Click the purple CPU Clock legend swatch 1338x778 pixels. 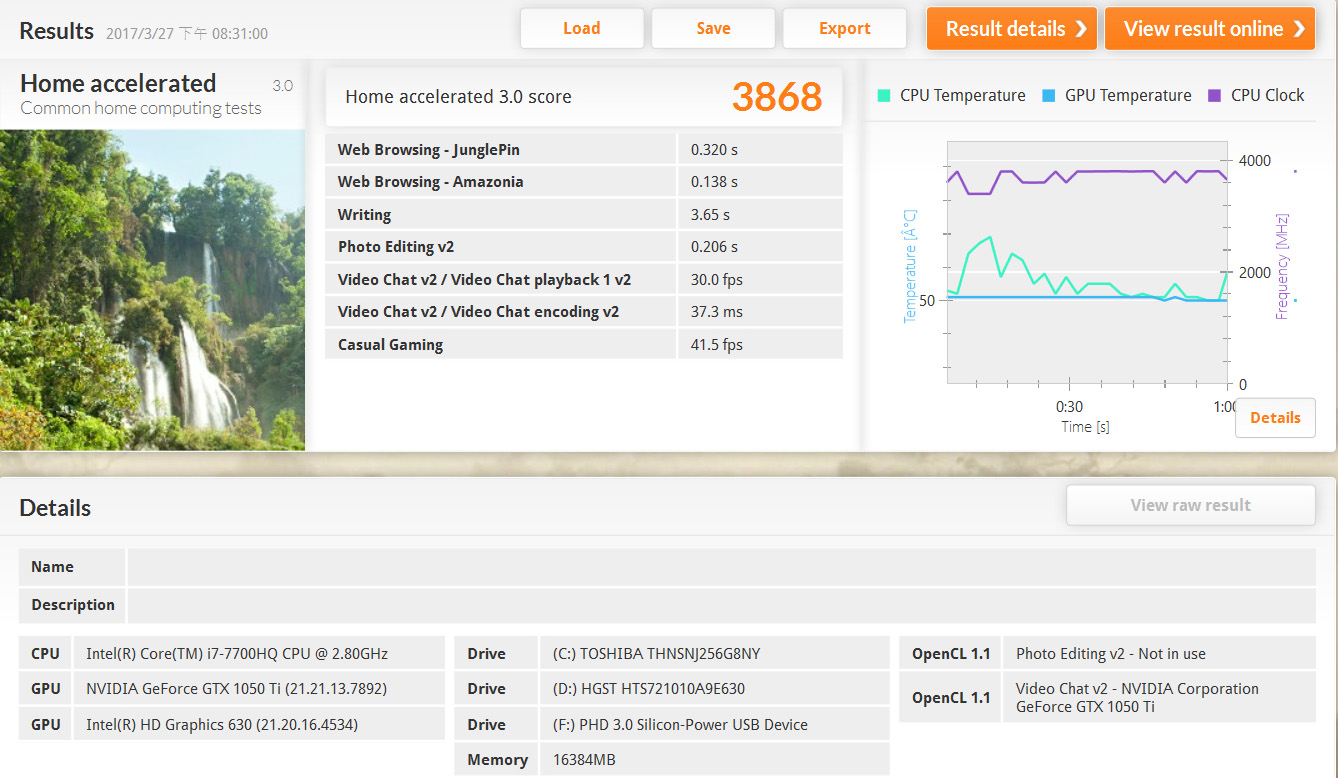1215,96
